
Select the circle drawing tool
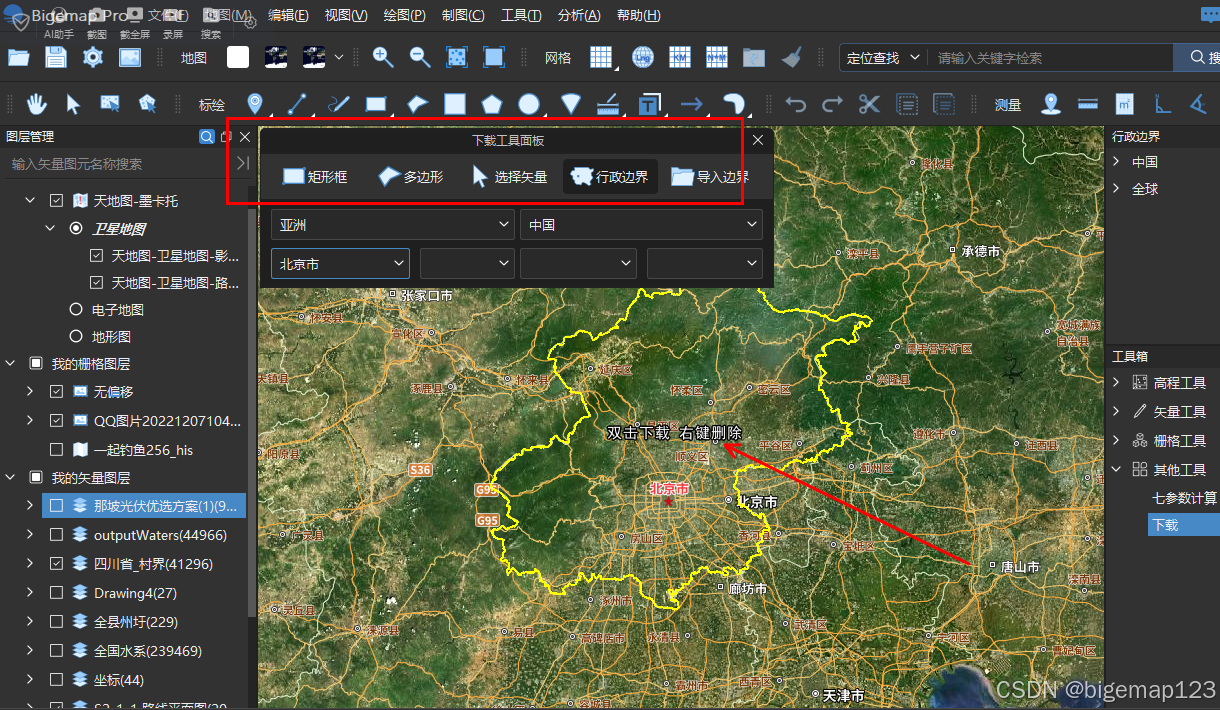pyautogui.click(x=529, y=103)
